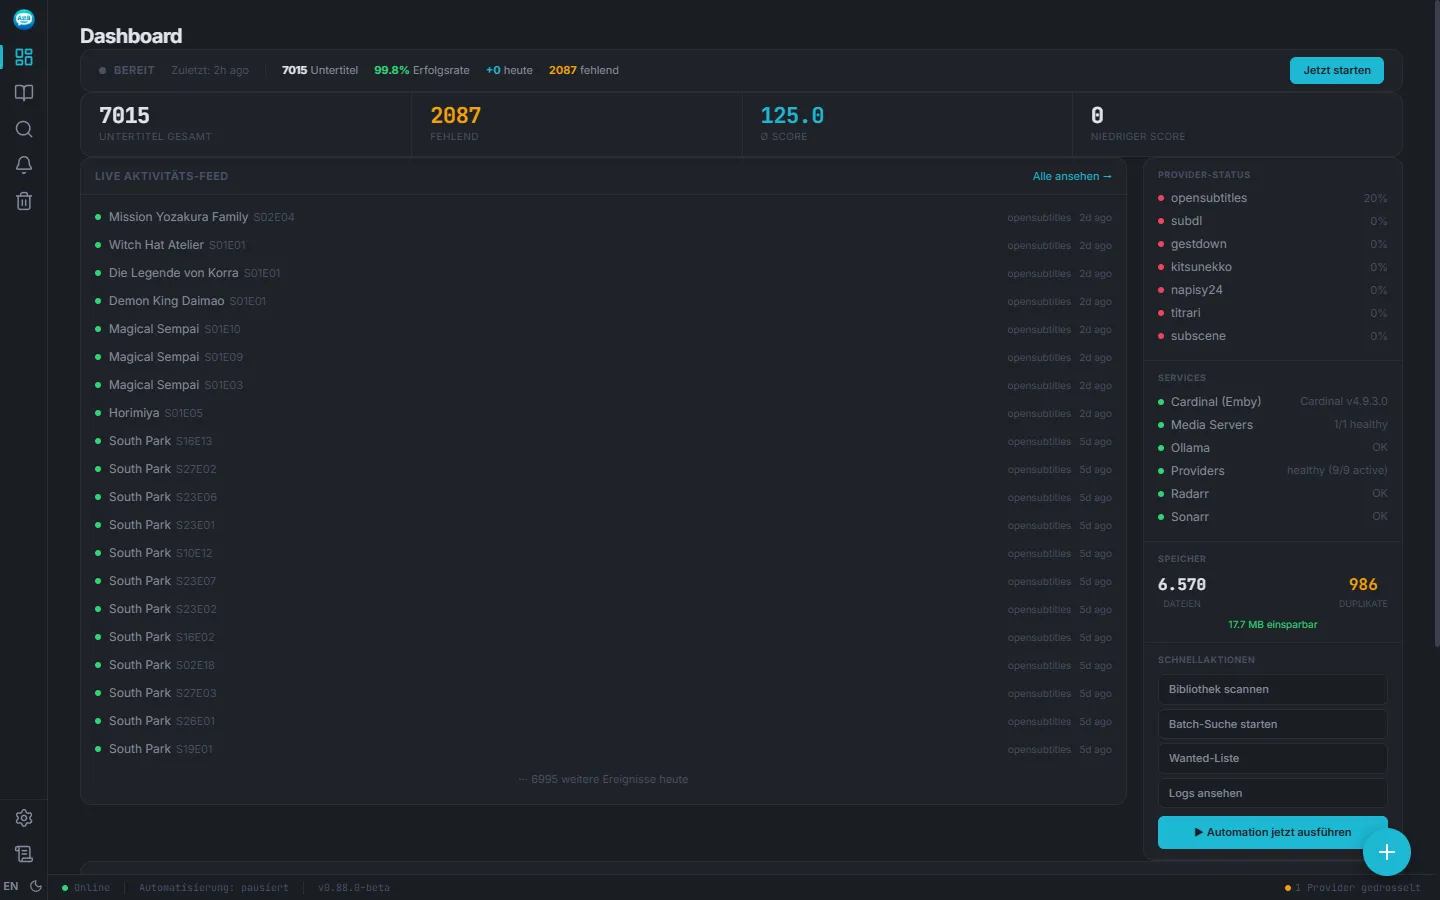Open the Alle ansehen link
The image size is (1440, 900).
[1072, 176]
